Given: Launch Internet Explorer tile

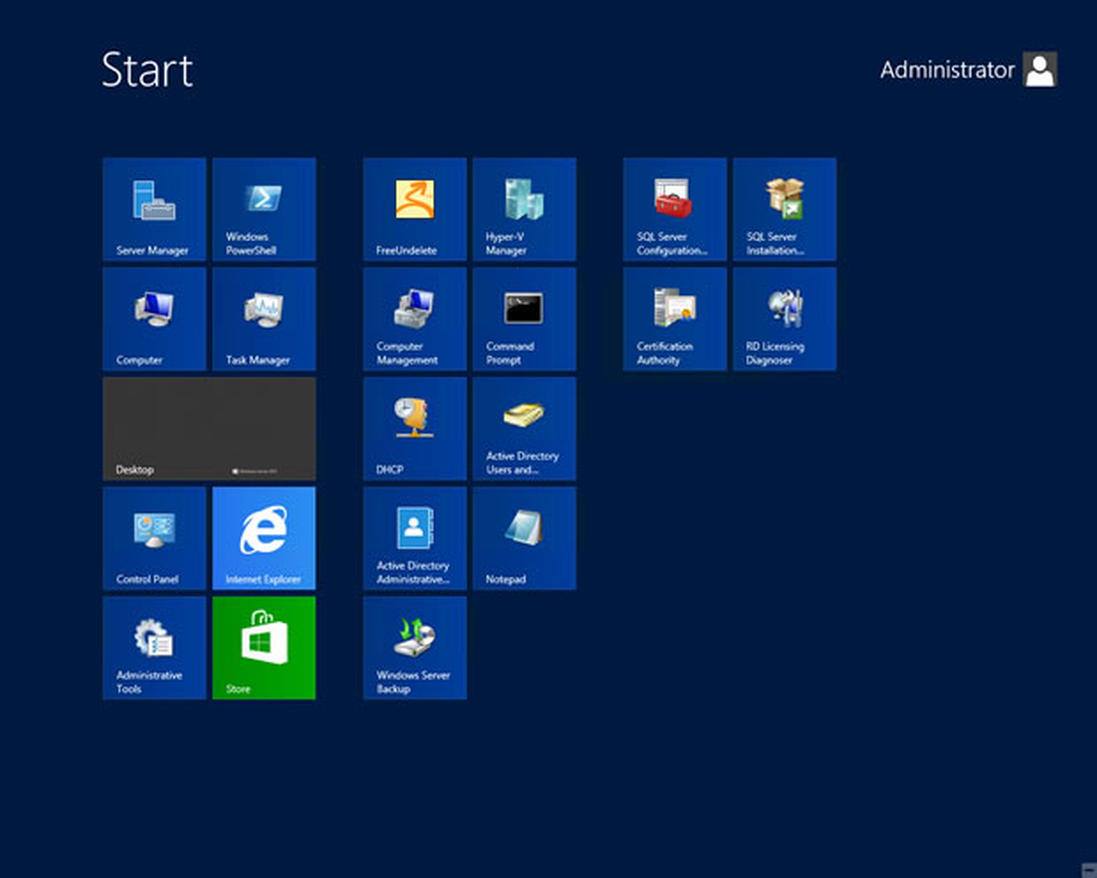Looking at the screenshot, I should pyautogui.click(x=264, y=539).
